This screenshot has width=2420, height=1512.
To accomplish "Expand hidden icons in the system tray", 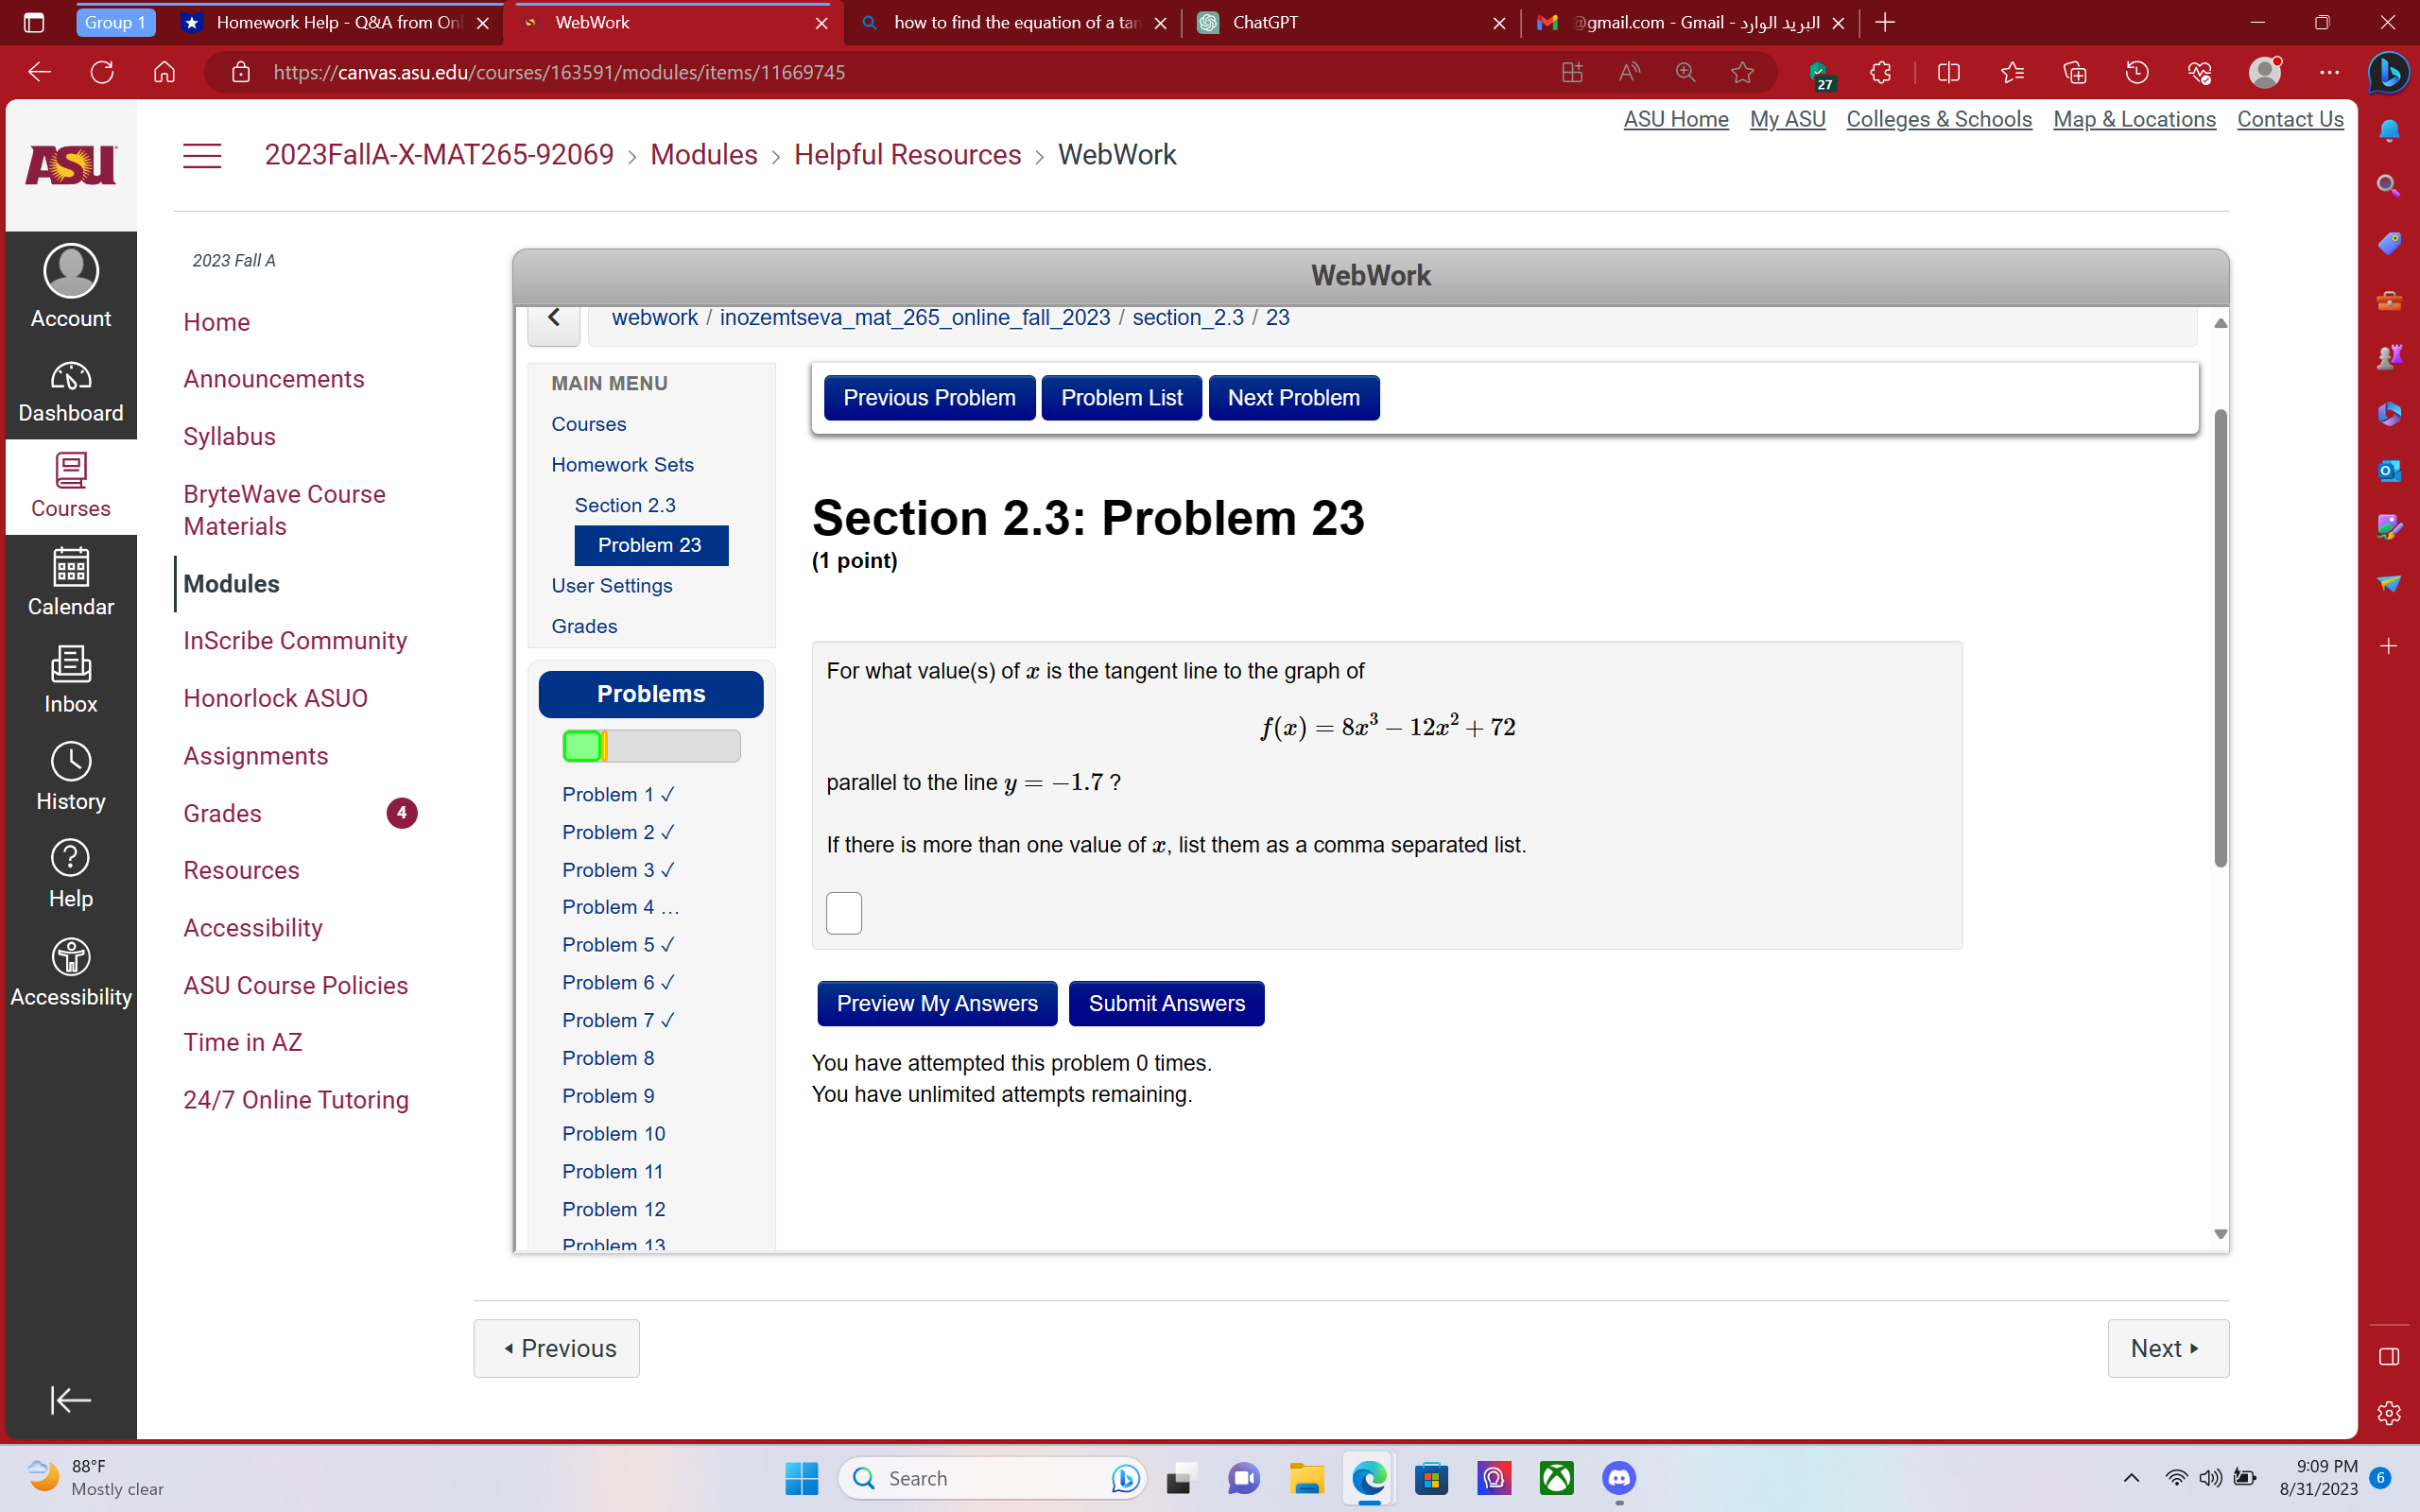I will point(2131,1478).
